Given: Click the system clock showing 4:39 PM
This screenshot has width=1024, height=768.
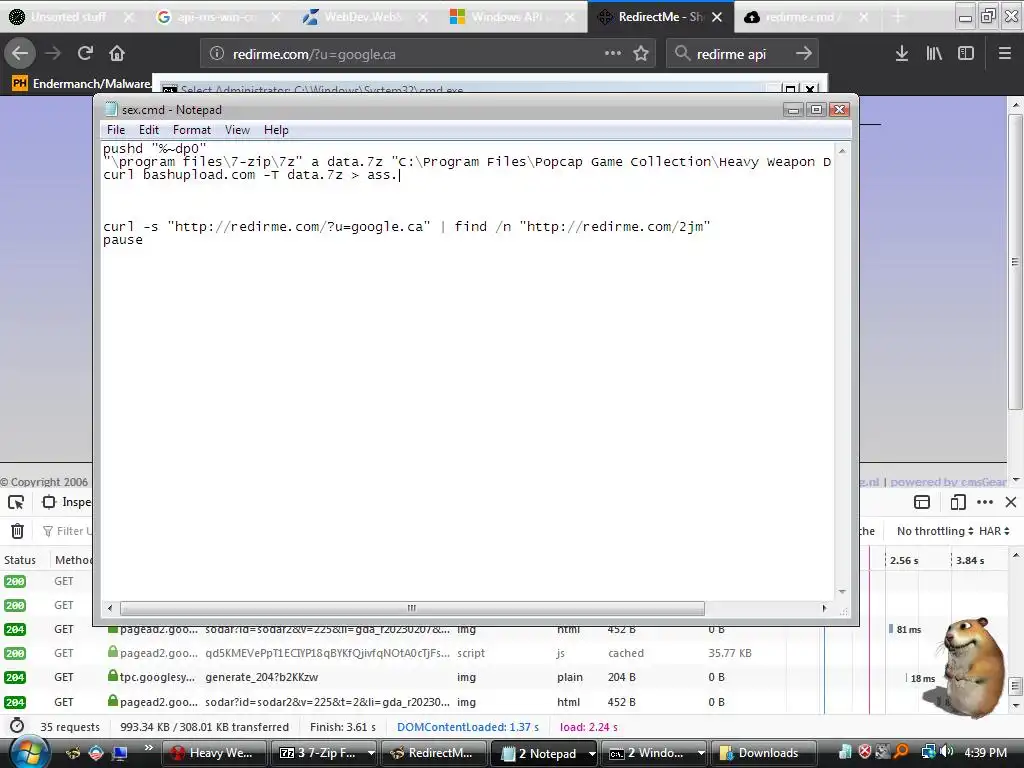Looking at the screenshot, I should (985, 752).
